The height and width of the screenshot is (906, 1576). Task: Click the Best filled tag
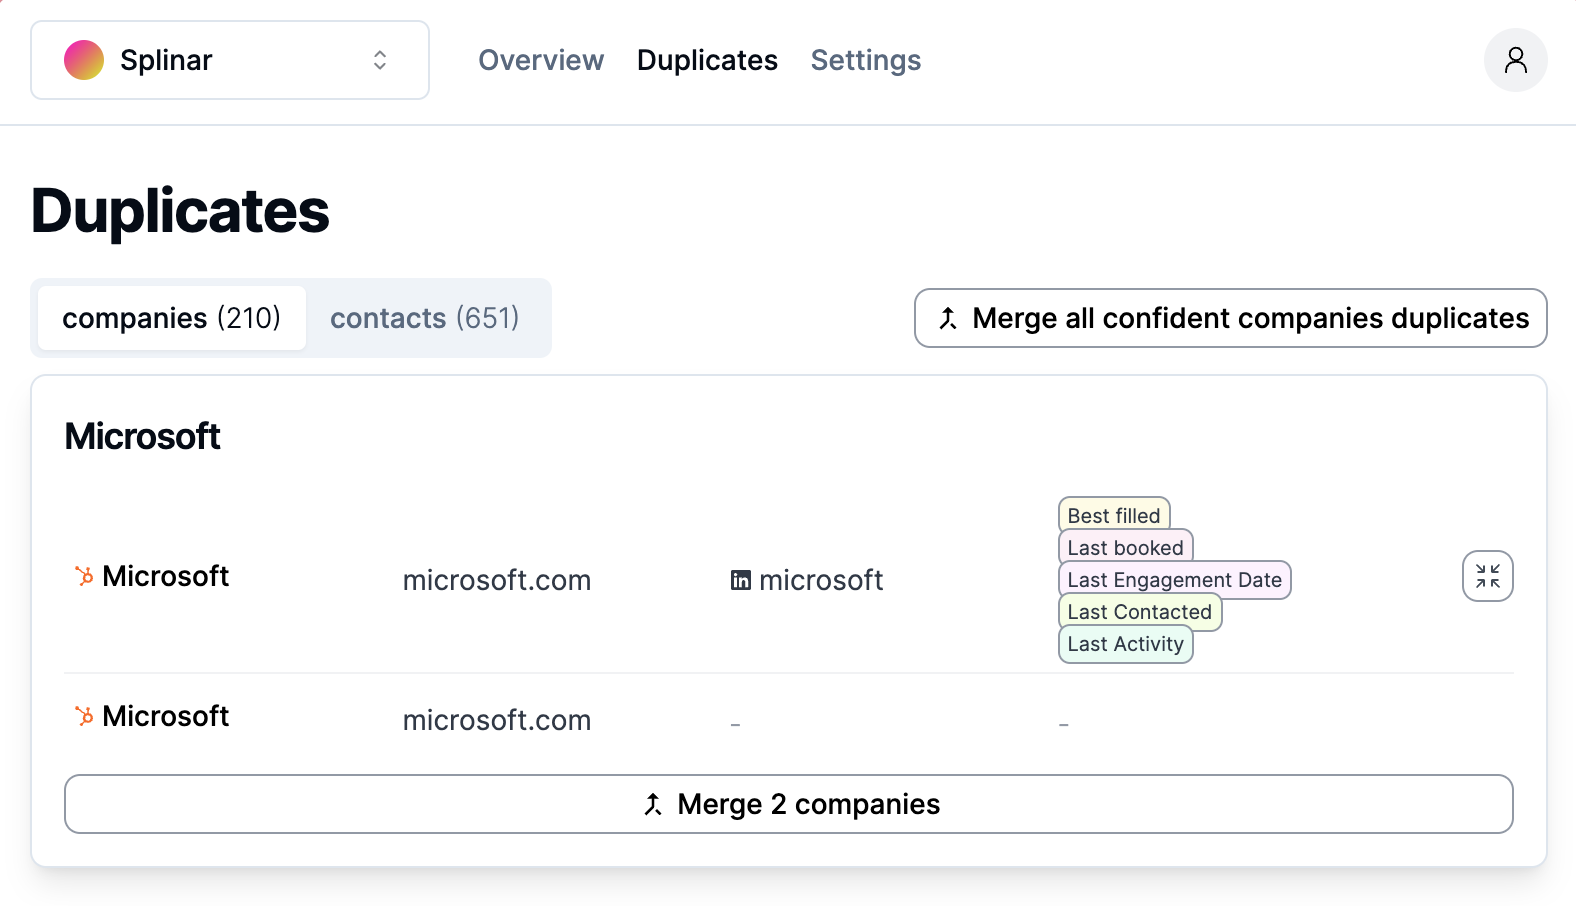point(1114,515)
